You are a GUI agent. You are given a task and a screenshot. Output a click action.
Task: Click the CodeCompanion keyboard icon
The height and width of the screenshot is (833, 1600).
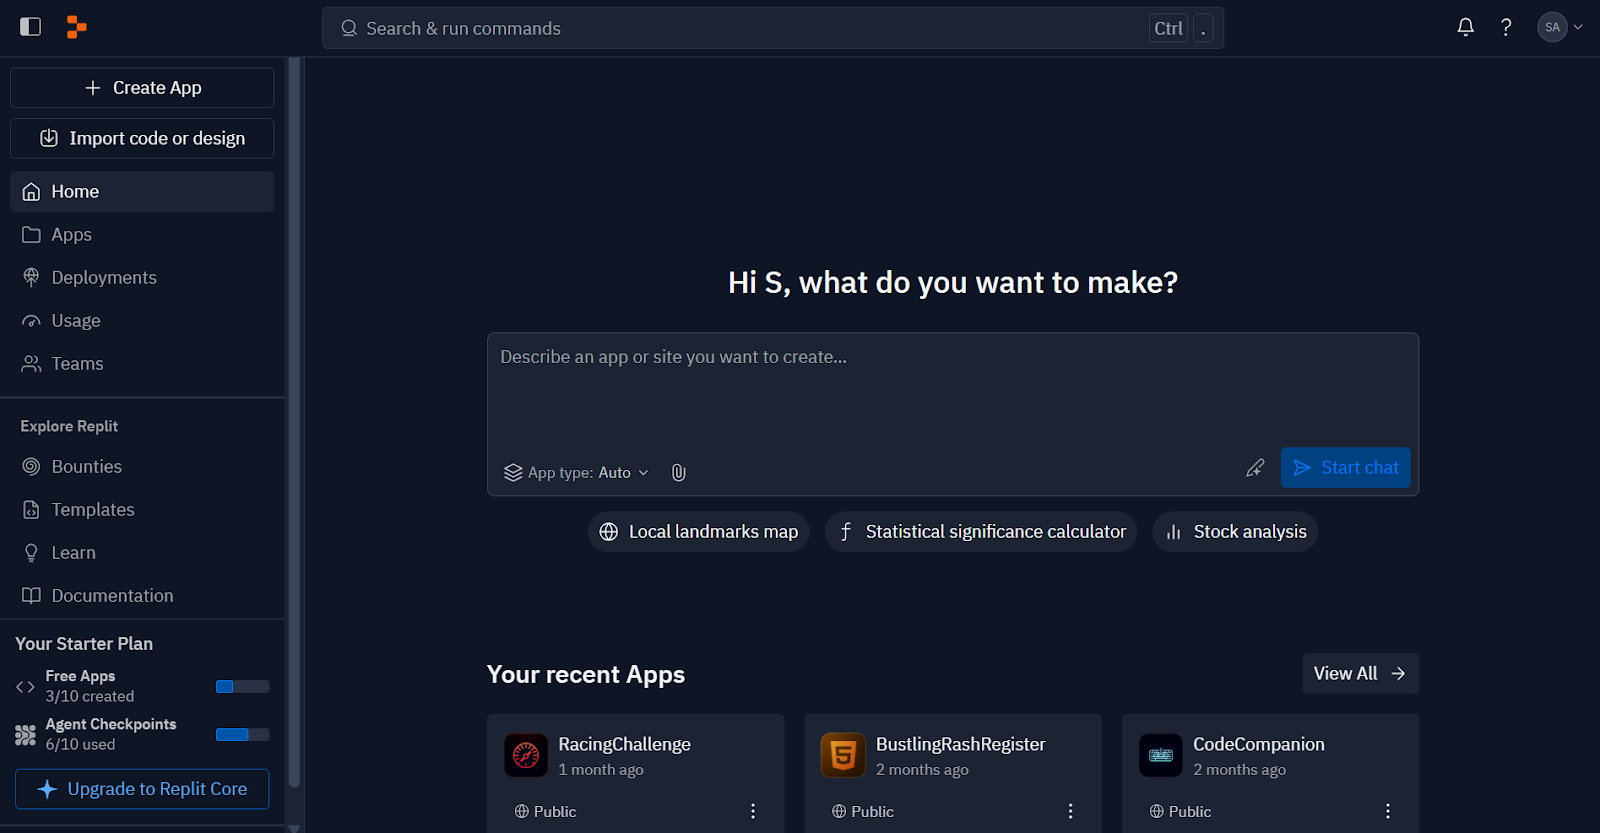click(x=1160, y=756)
